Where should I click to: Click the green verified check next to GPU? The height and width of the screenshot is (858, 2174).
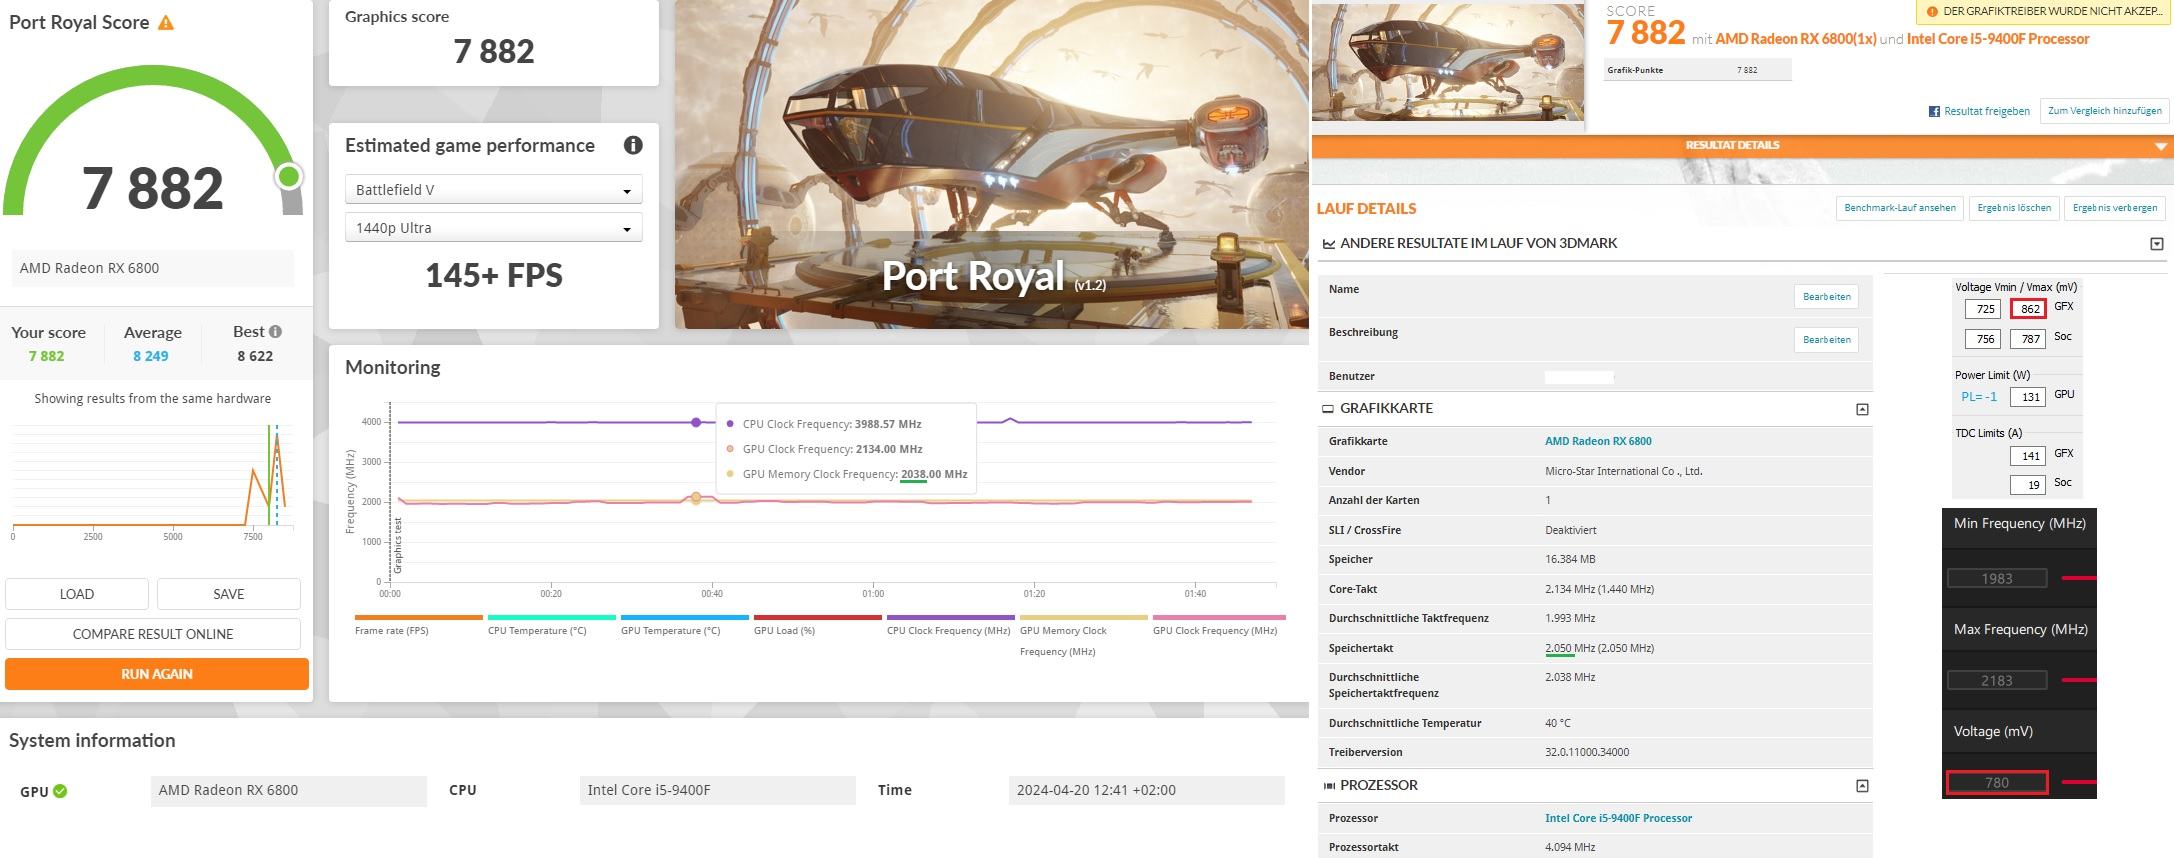click(x=60, y=791)
